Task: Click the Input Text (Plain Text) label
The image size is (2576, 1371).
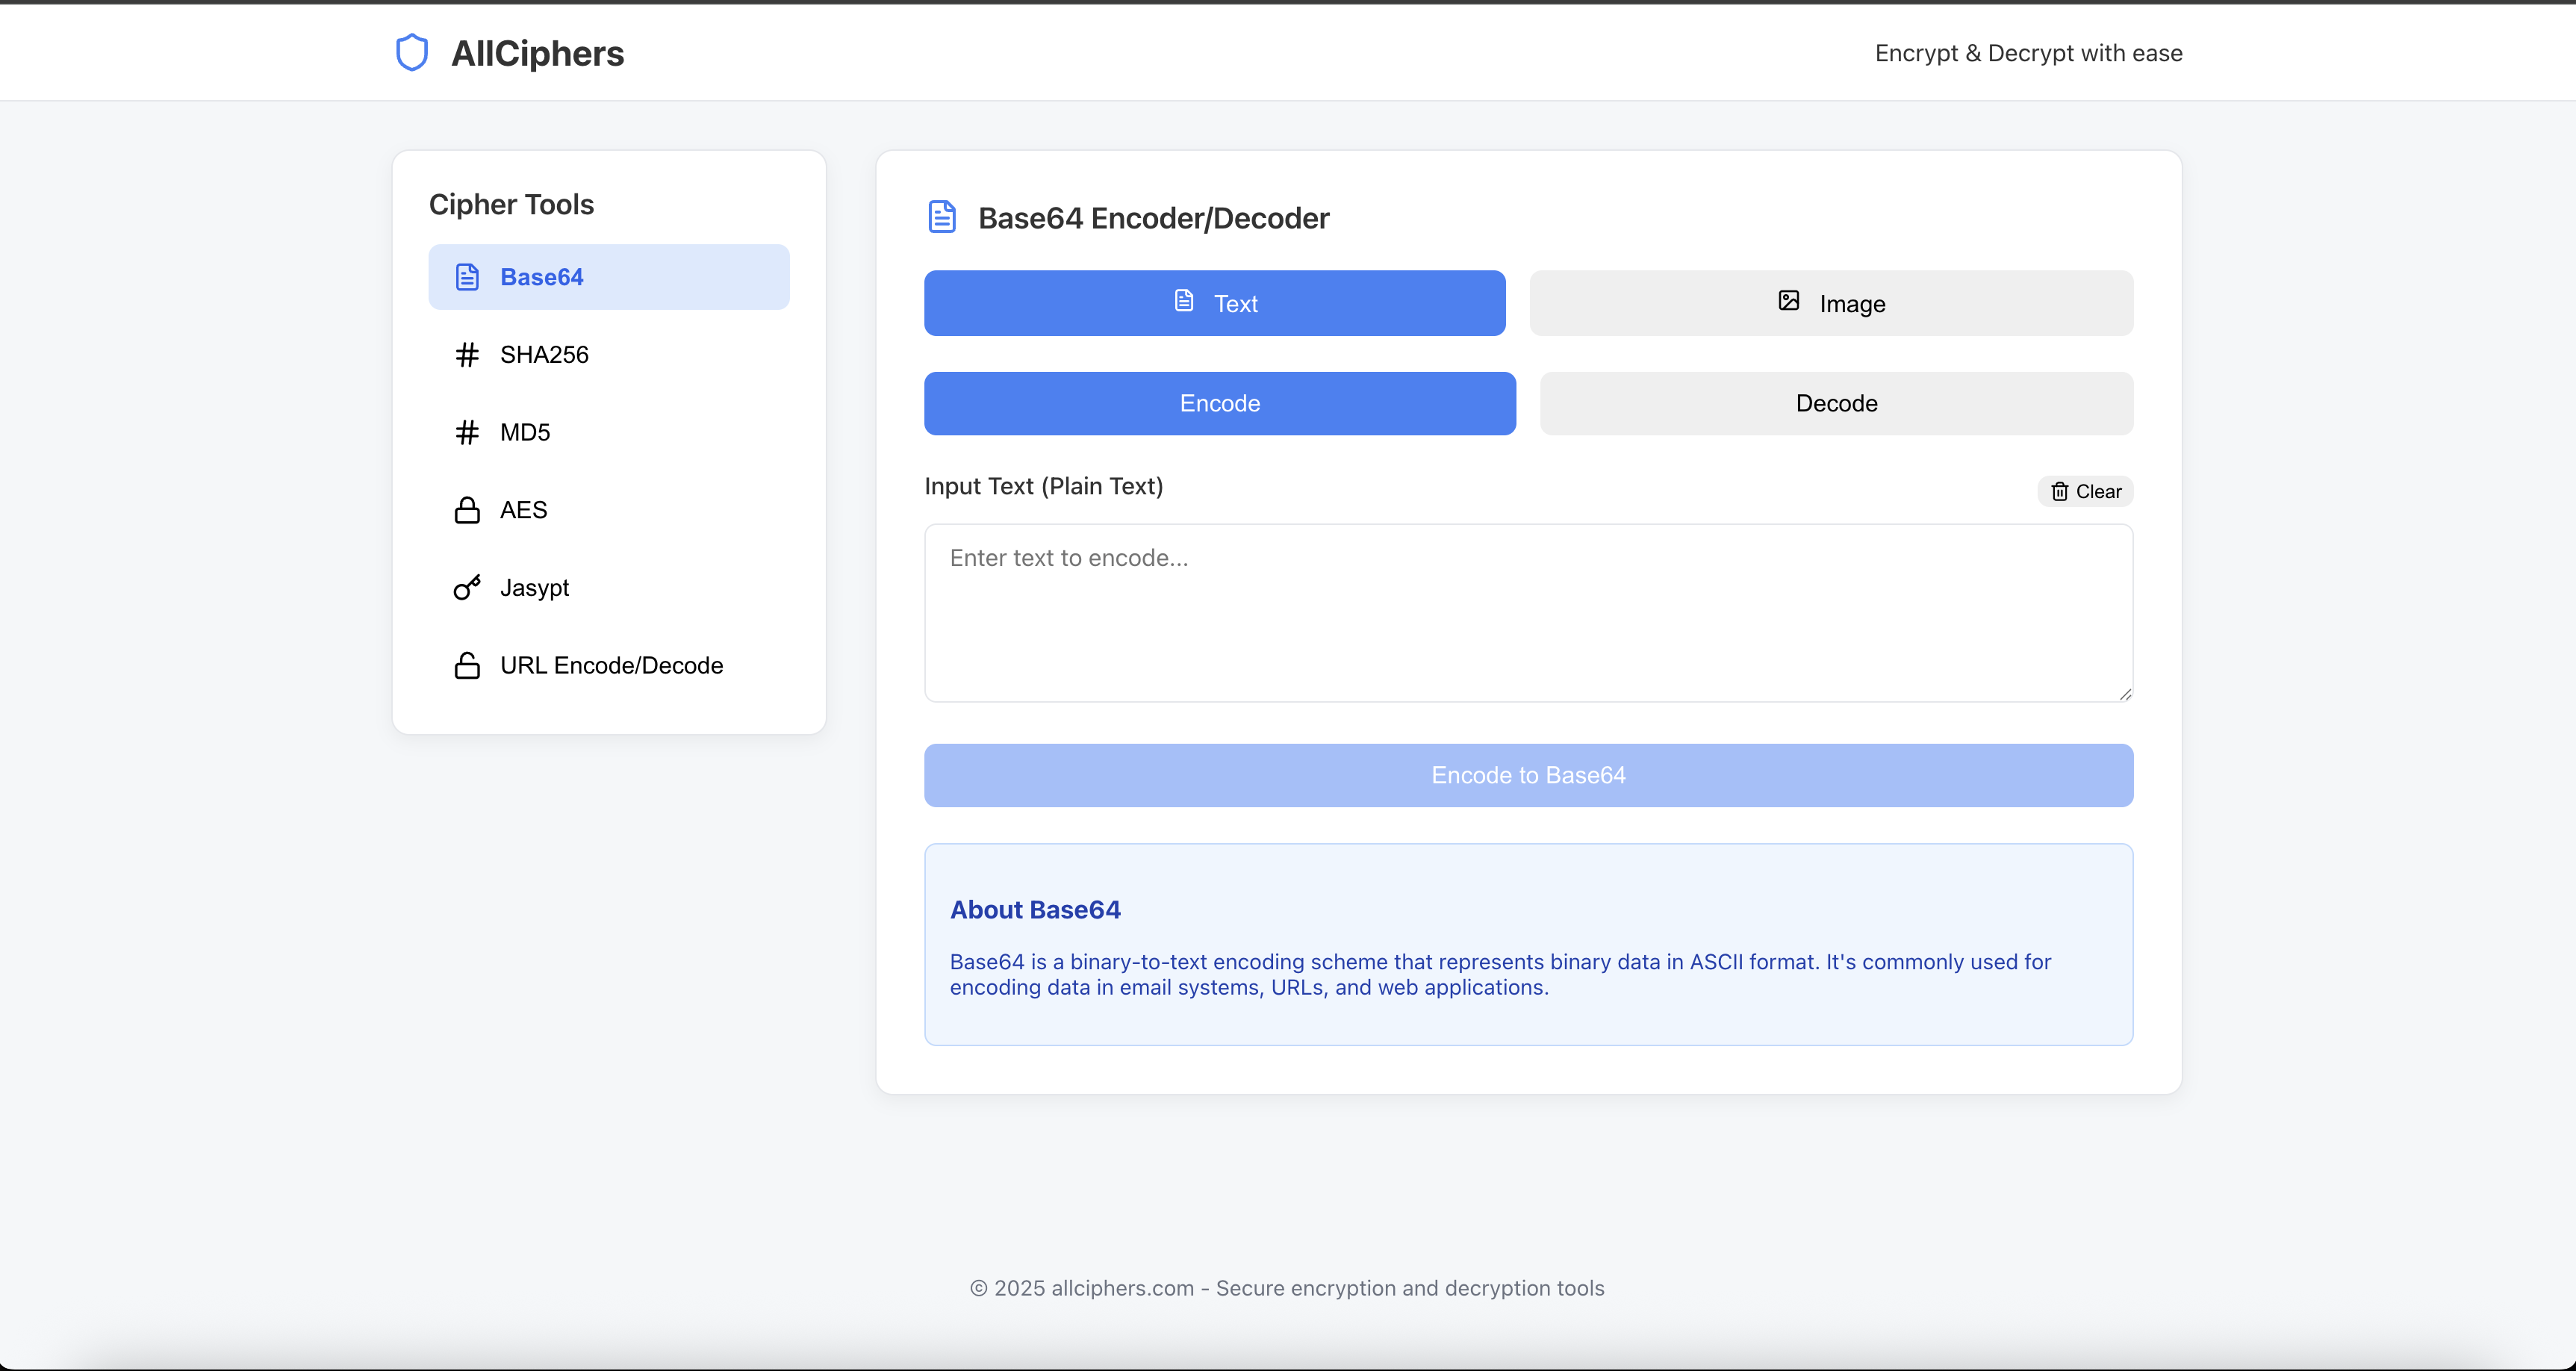Action: pyautogui.click(x=1043, y=486)
